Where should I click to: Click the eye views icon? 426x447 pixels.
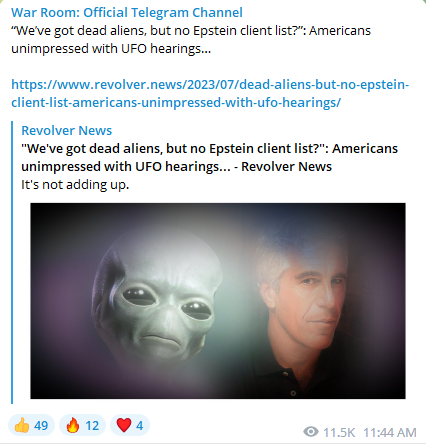click(311, 432)
